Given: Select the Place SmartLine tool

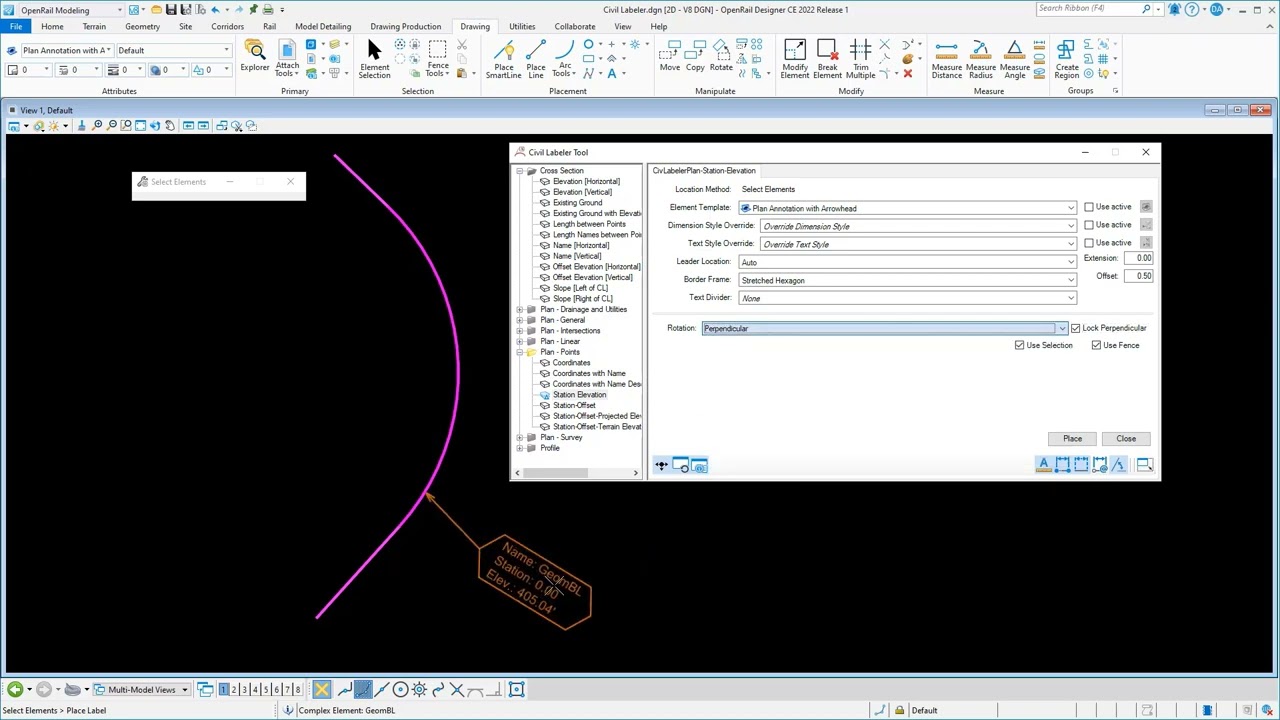Looking at the screenshot, I should 503,59.
